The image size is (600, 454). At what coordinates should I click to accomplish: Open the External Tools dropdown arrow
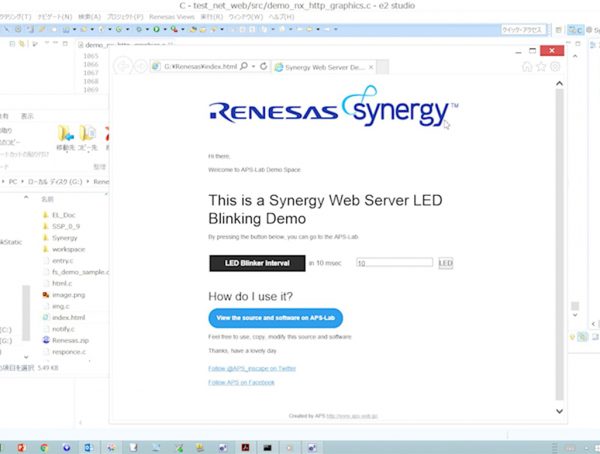pyautogui.click(x=182, y=29)
